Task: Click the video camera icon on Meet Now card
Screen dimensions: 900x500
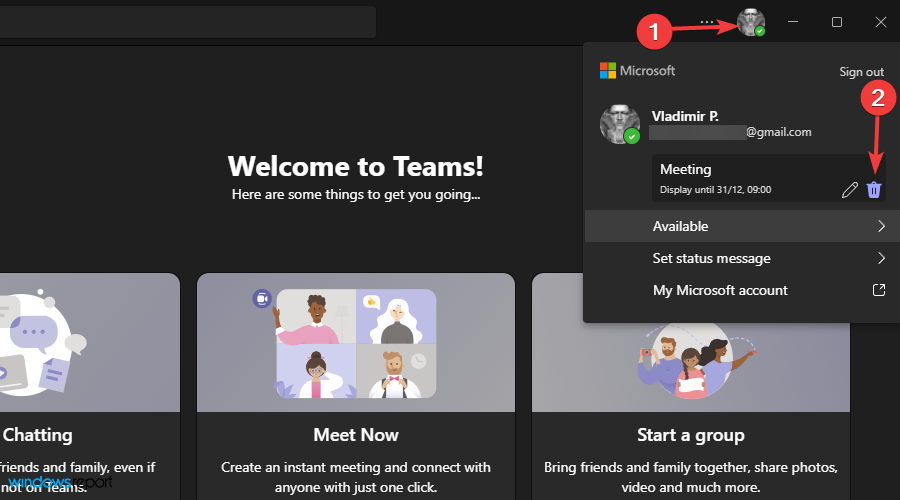Action: pyautogui.click(x=262, y=299)
